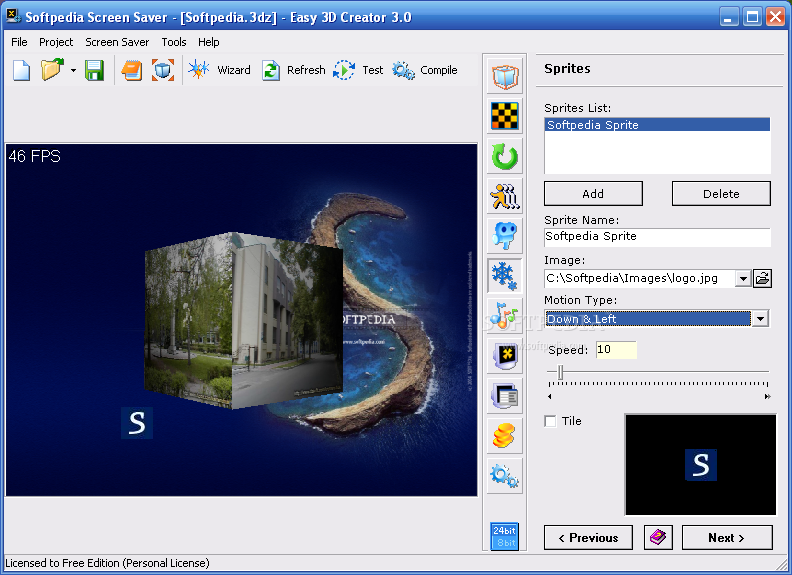
Task: Click the Save floppy disk icon
Action: 94,70
